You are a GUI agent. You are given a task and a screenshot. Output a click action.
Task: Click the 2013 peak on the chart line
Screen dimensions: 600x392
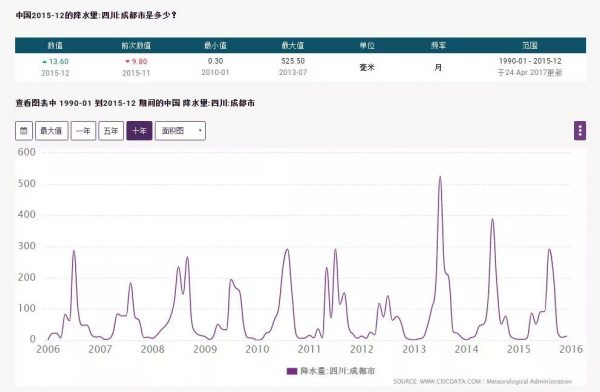coord(440,177)
